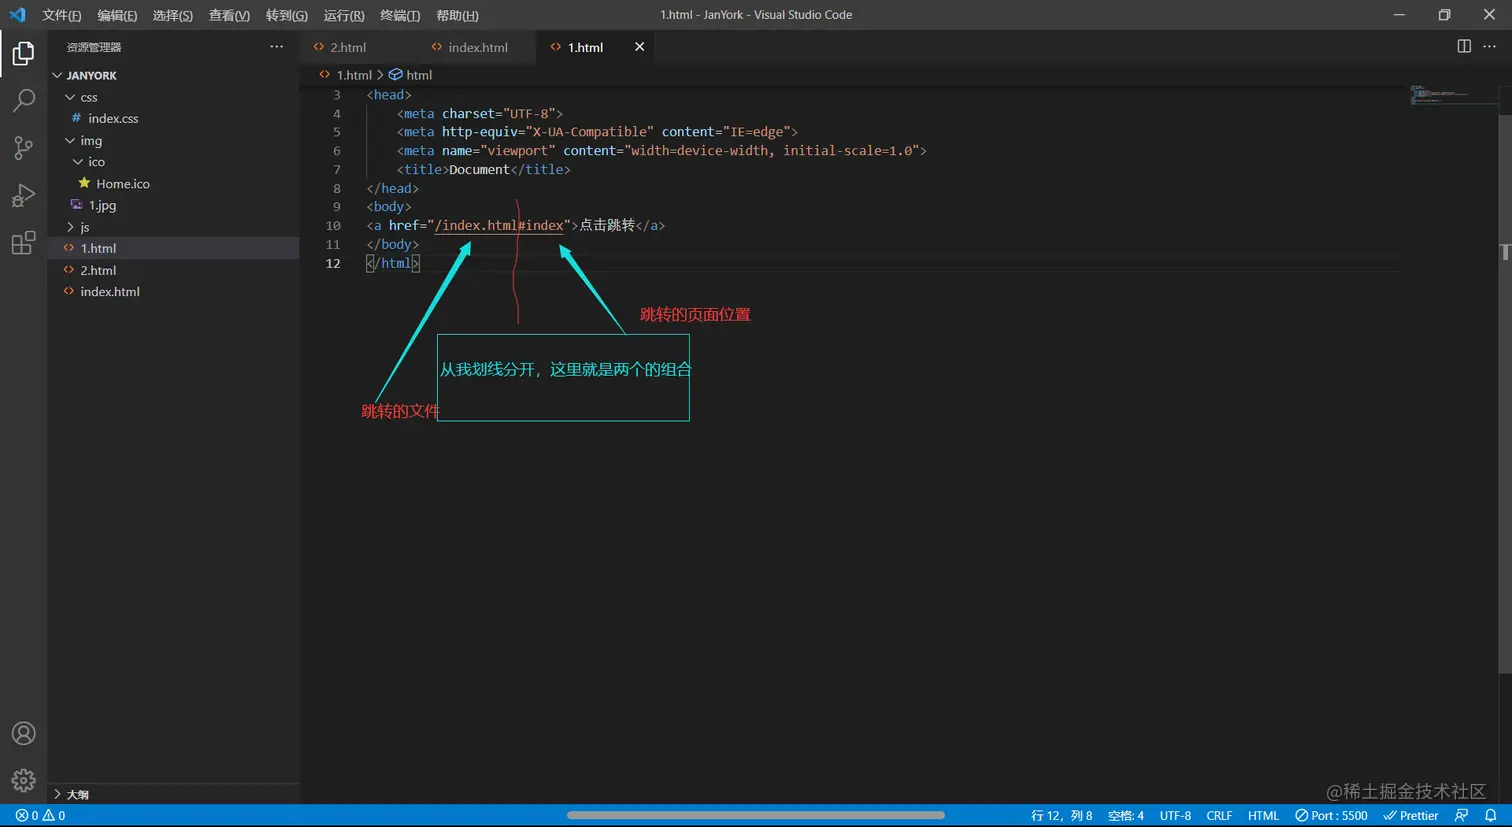1512x827 pixels.
Task: Open the 运行(R) menu
Action: coord(344,15)
